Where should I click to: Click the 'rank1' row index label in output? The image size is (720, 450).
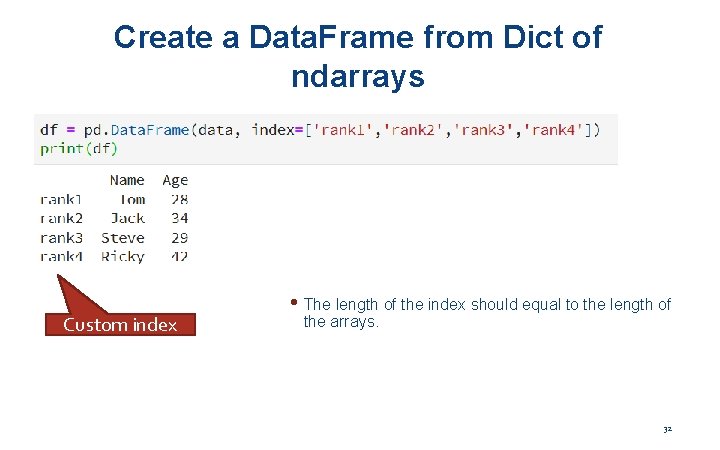(x=61, y=200)
